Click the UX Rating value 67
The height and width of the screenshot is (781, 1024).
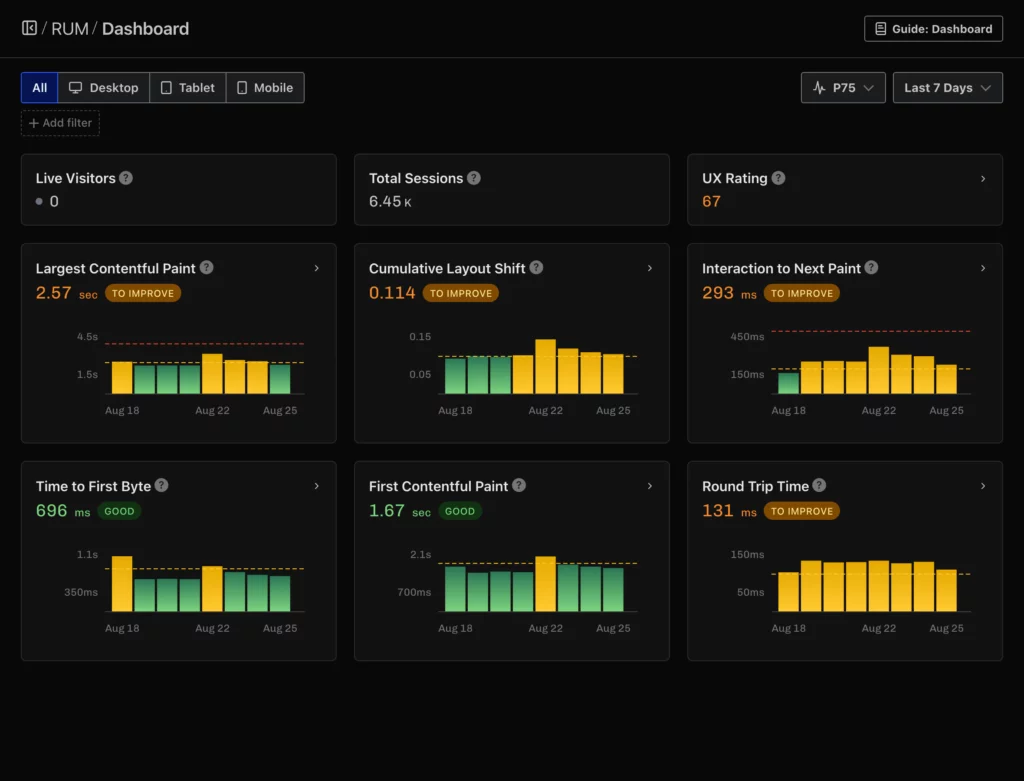click(711, 201)
